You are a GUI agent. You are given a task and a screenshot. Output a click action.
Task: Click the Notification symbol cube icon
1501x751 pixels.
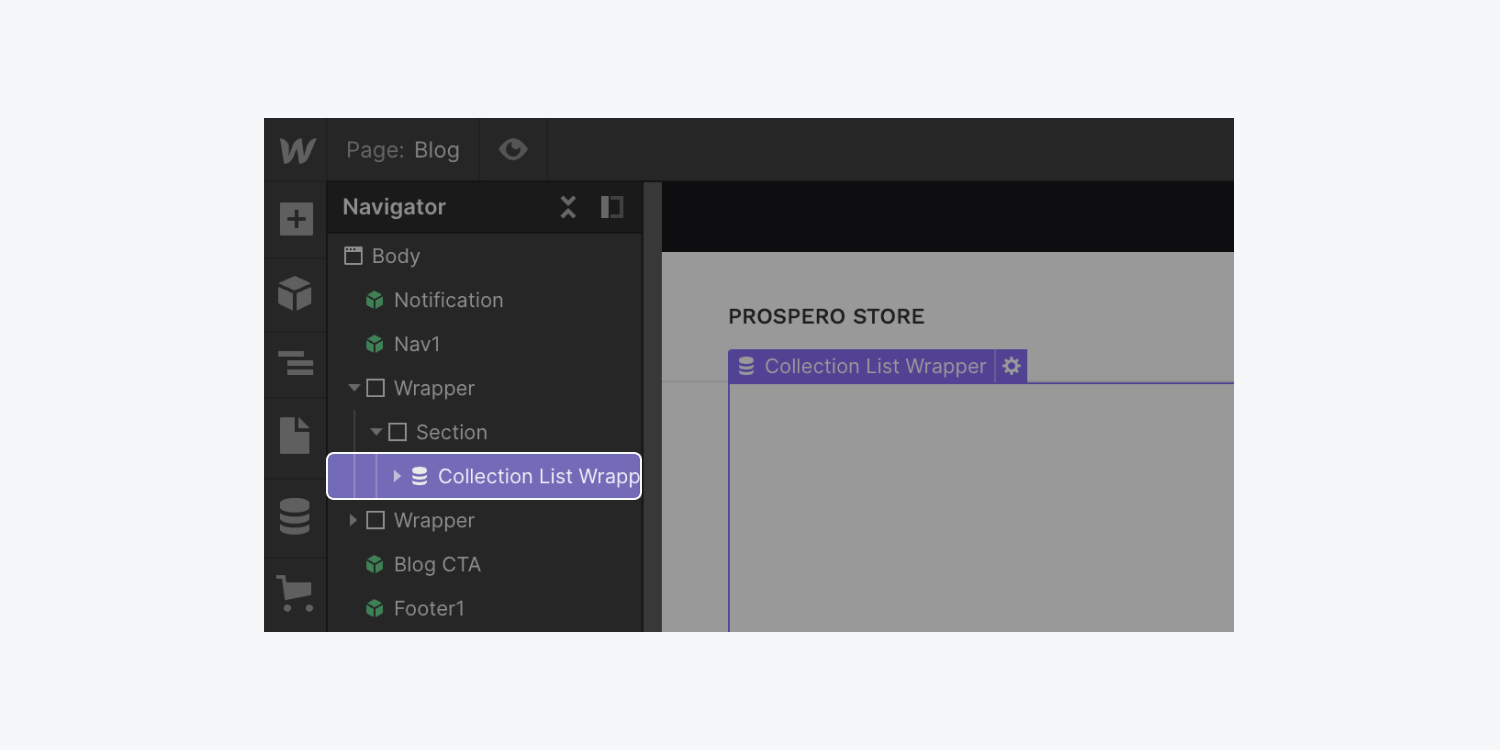pos(375,300)
